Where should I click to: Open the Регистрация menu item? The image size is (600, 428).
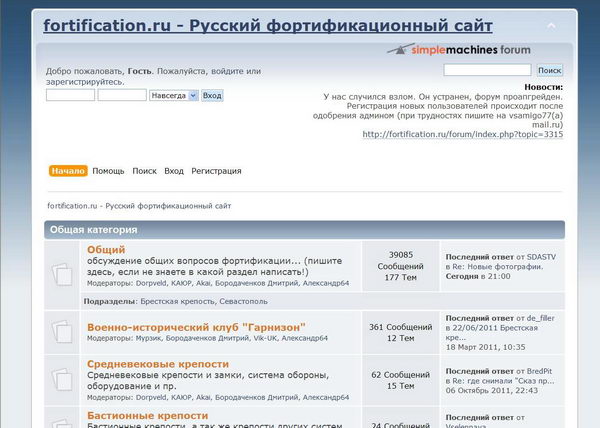click(x=216, y=171)
